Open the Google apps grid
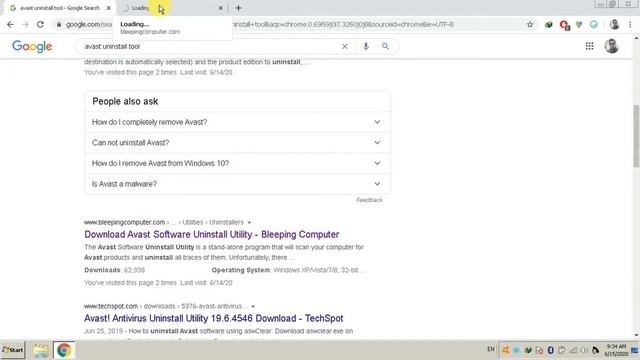 589,46
